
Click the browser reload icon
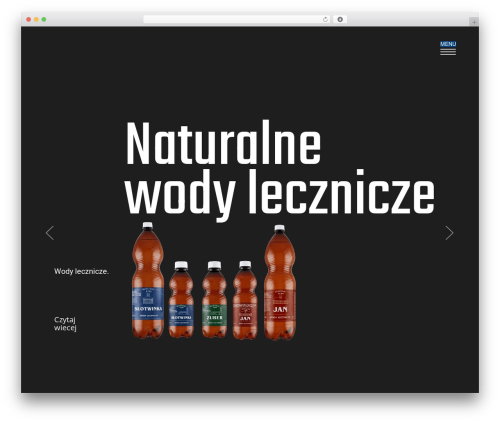pyautogui.click(x=325, y=20)
